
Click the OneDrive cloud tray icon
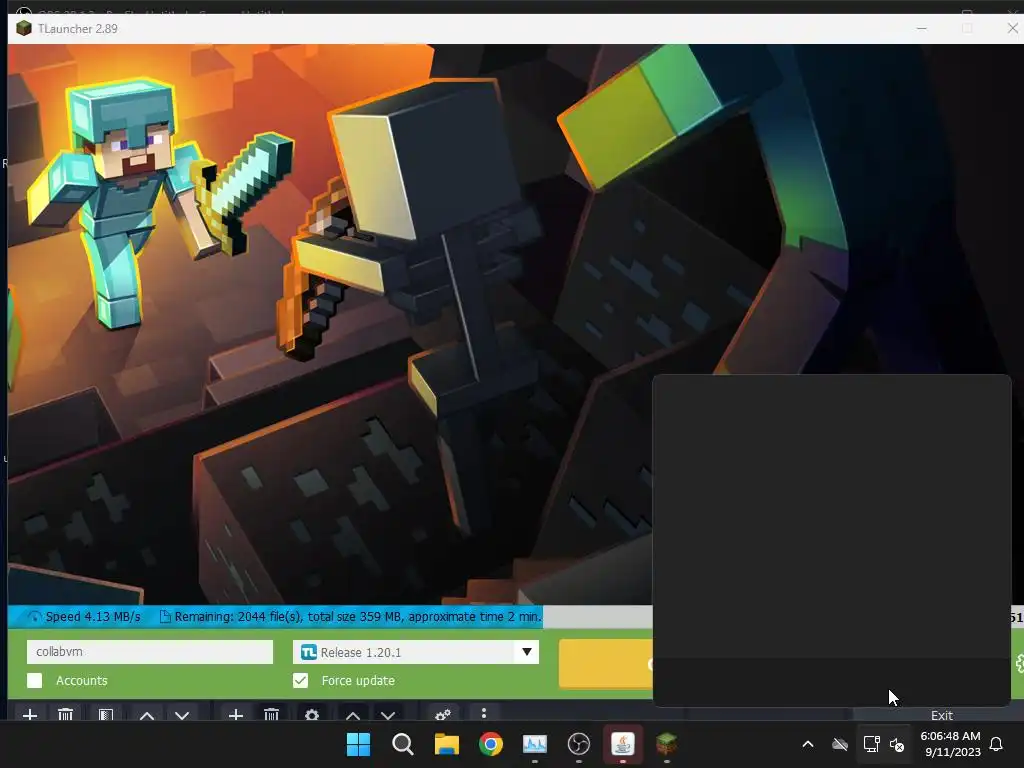pyautogui.click(x=840, y=744)
